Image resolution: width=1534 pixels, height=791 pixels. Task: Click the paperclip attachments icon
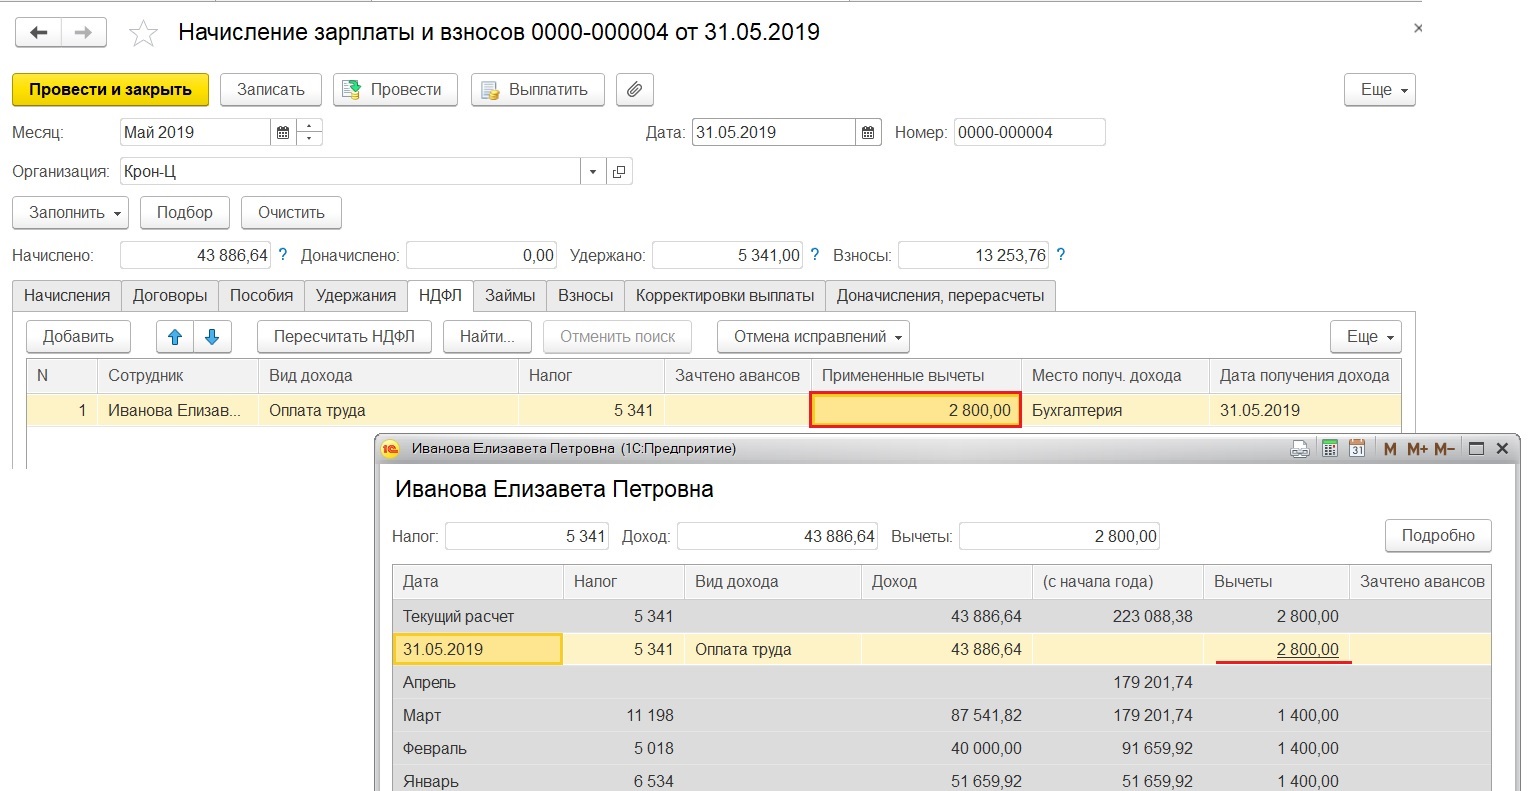[x=634, y=90]
